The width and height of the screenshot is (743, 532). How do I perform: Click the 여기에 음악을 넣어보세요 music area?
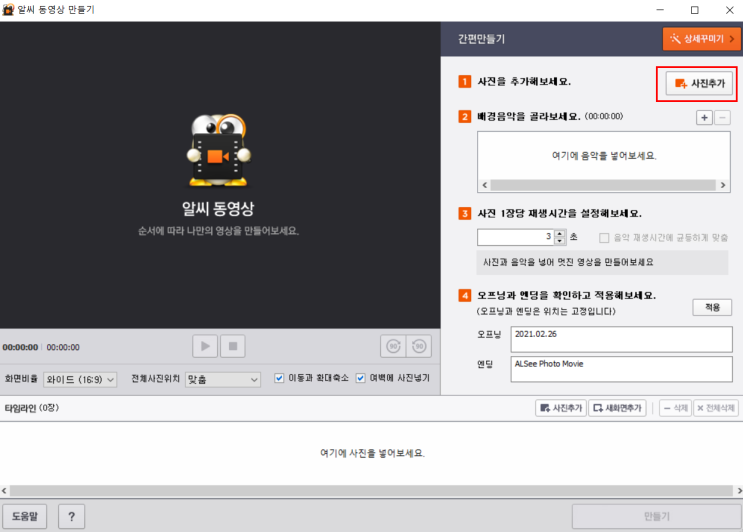click(604, 156)
